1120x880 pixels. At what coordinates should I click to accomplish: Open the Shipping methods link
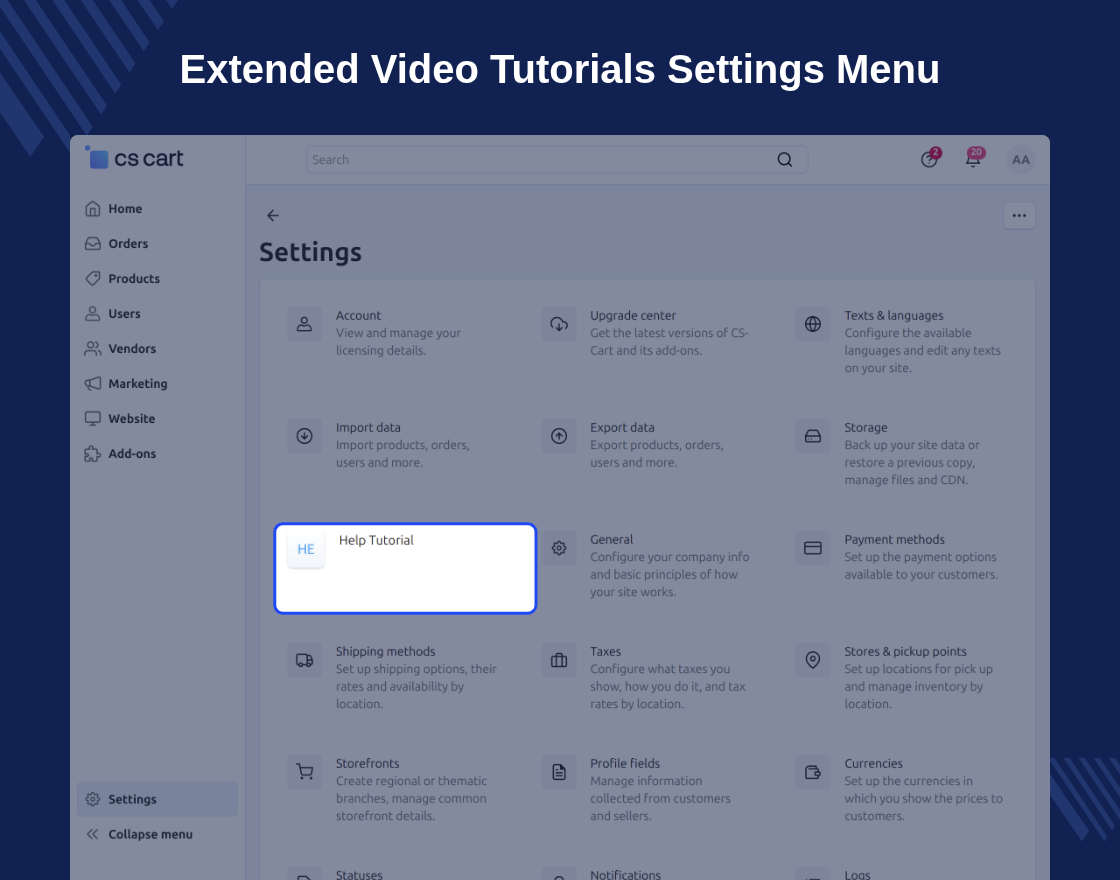point(386,652)
